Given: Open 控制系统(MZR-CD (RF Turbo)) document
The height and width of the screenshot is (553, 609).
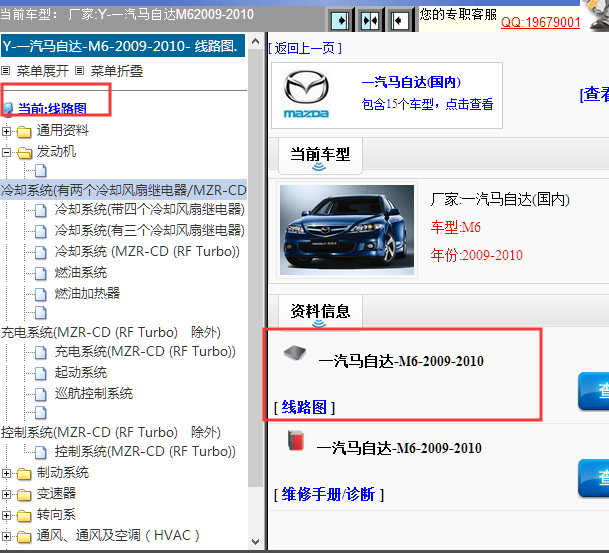Looking at the screenshot, I should (145, 451).
